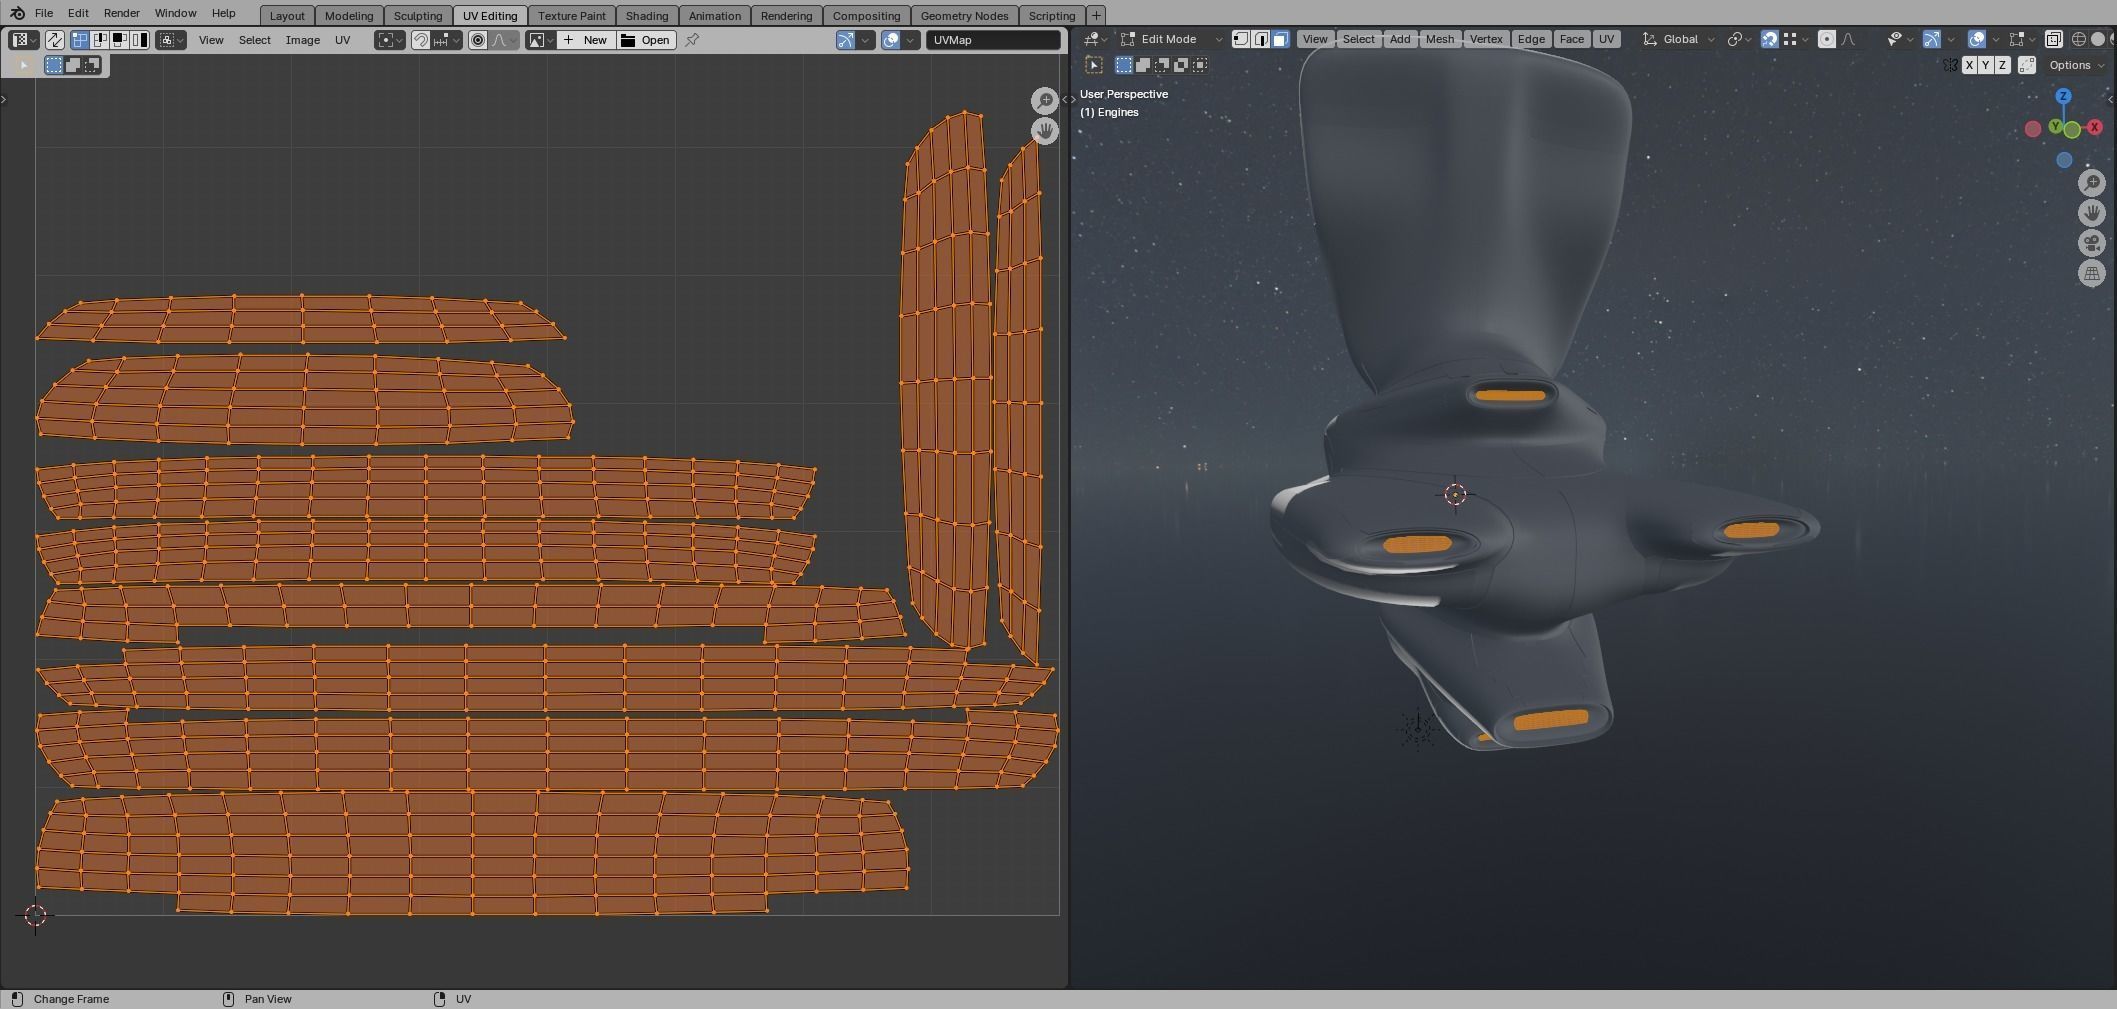Screen dimensions: 2117x1009
Task: Open UV editor proportional falloff dropdown
Action: [504, 40]
